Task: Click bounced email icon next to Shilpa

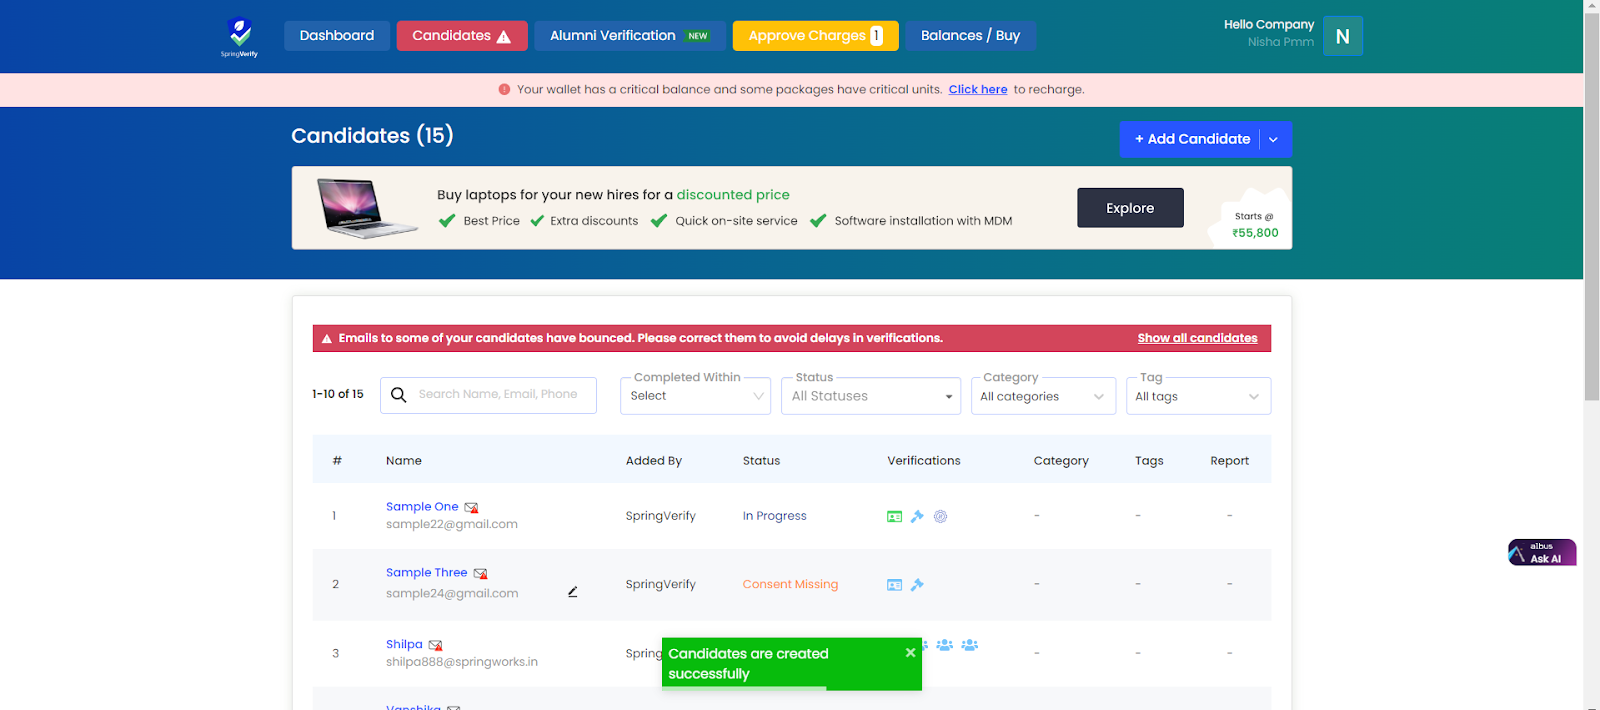Action: coord(435,645)
